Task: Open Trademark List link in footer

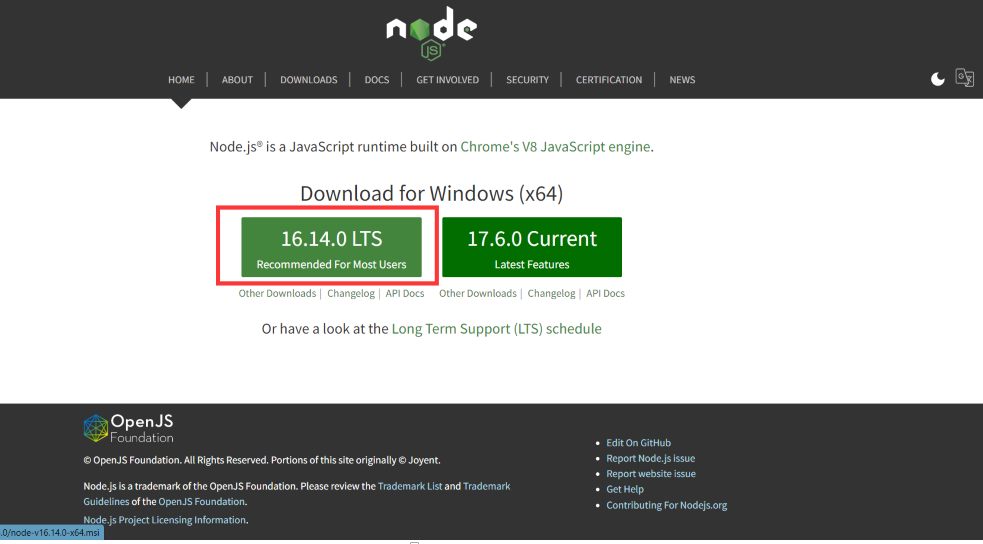Action: click(x=410, y=486)
